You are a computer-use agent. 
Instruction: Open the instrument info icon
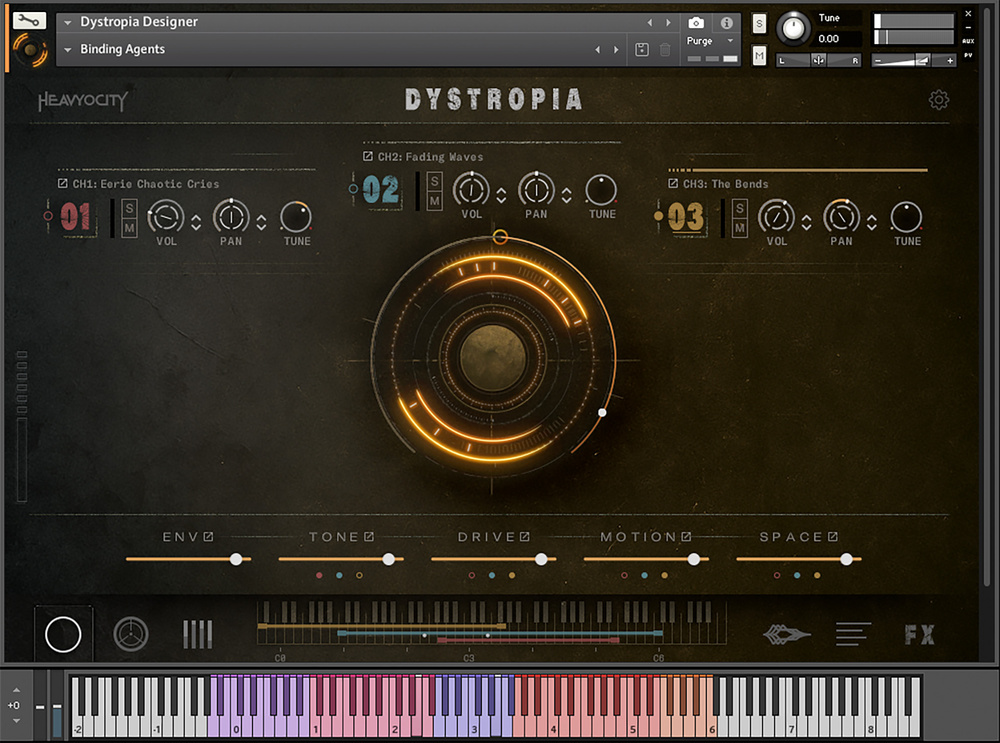pos(727,22)
